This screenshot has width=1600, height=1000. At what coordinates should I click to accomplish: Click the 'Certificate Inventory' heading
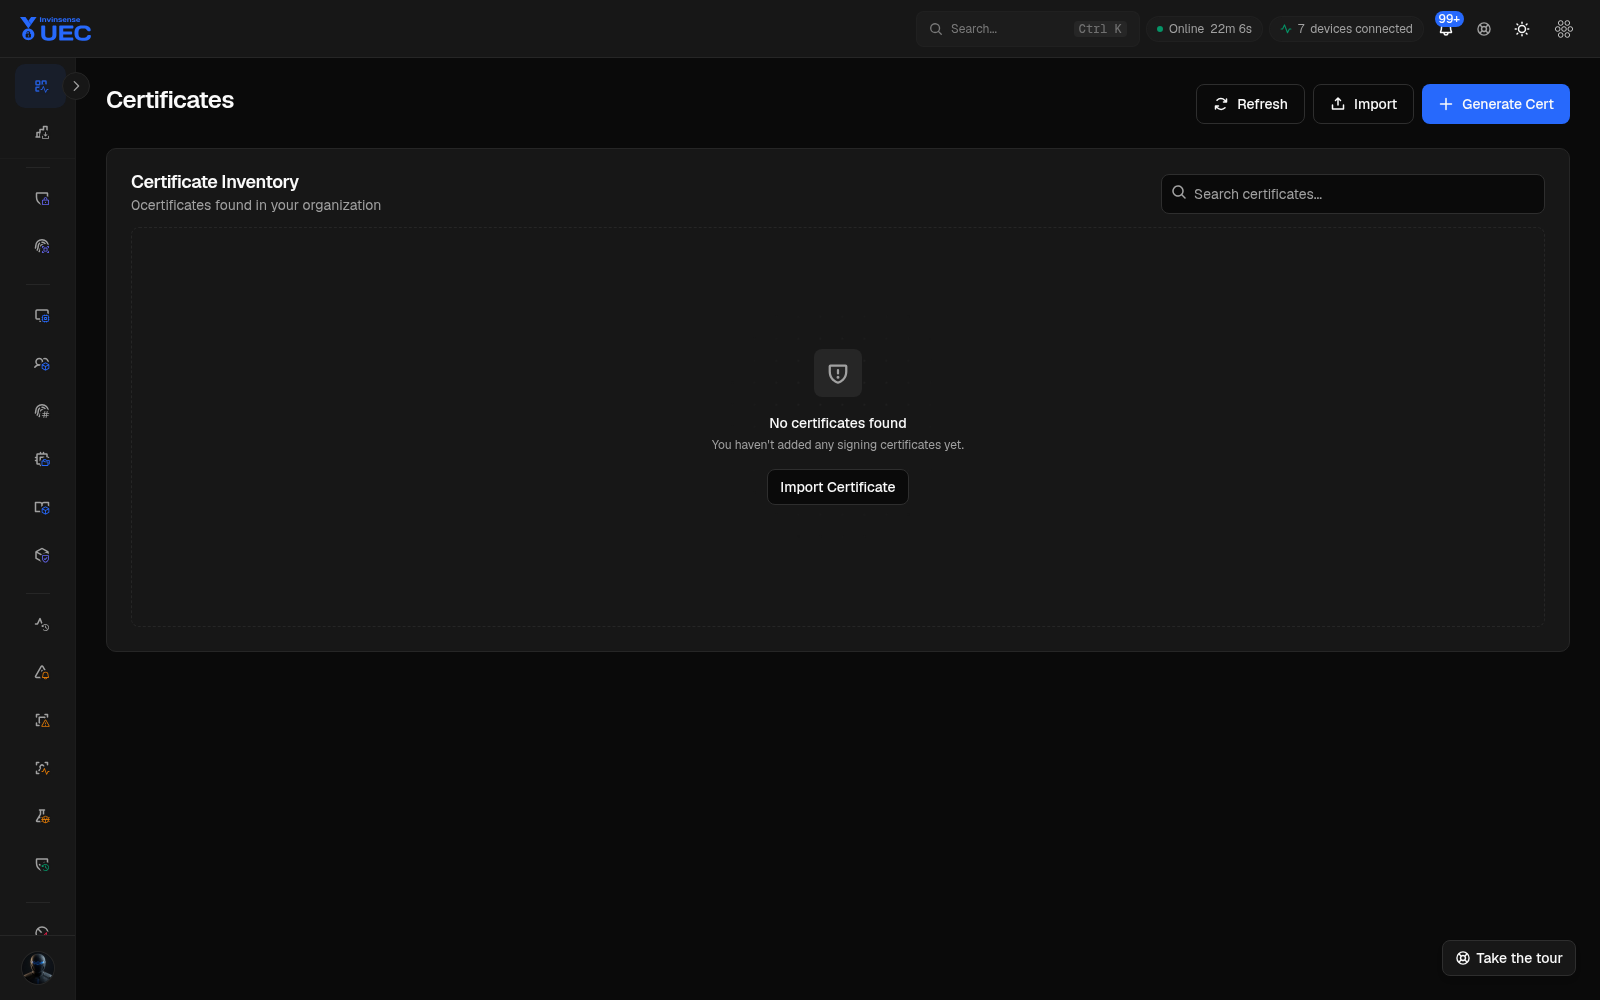pos(215,182)
